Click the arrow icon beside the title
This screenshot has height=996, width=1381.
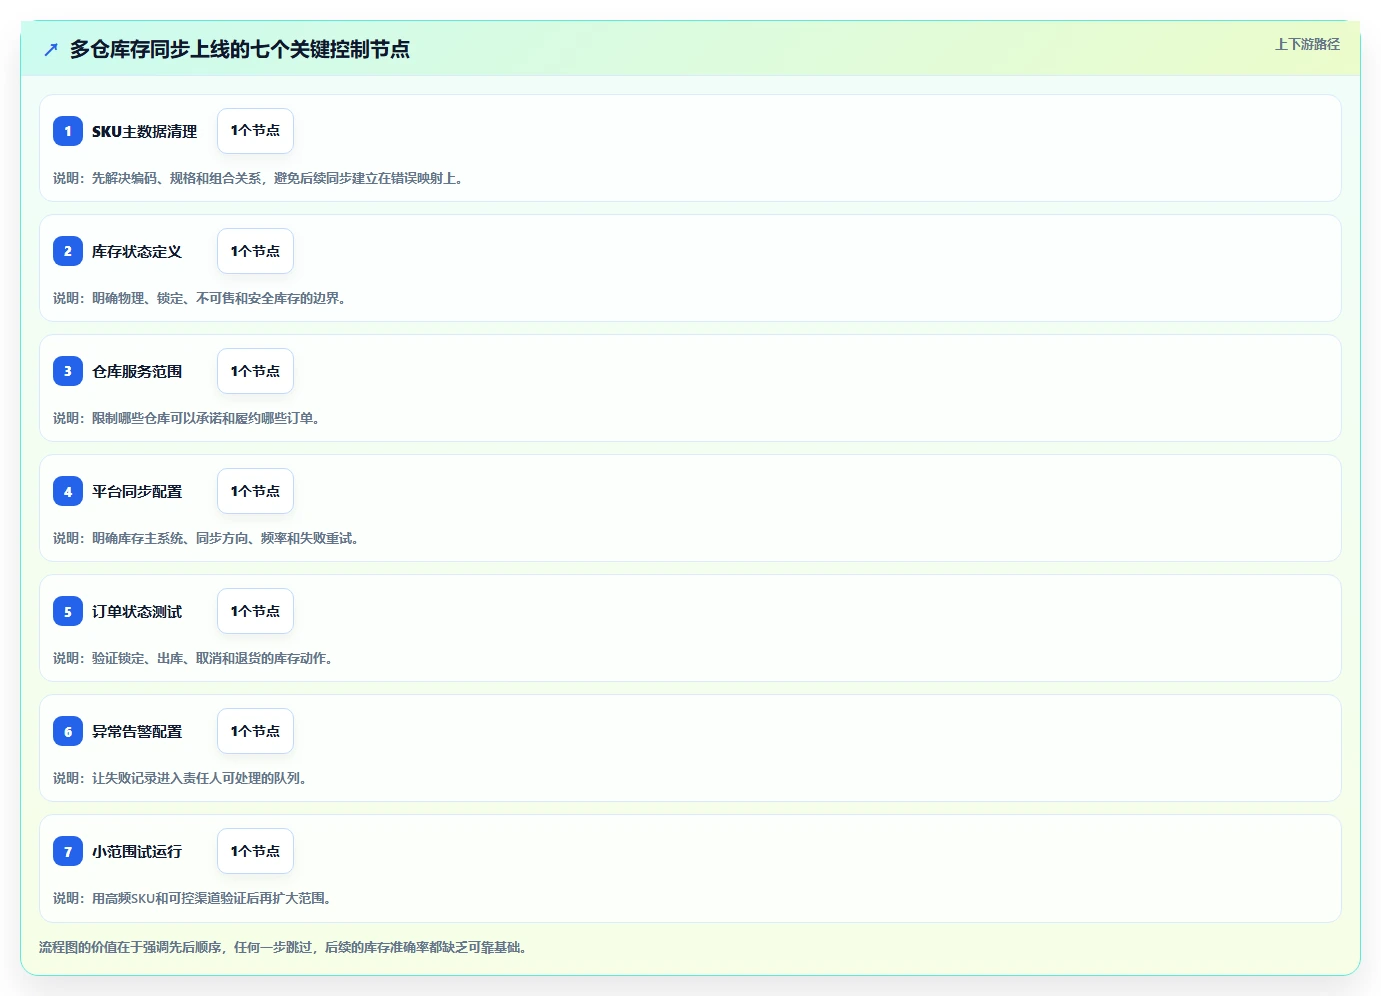point(51,49)
